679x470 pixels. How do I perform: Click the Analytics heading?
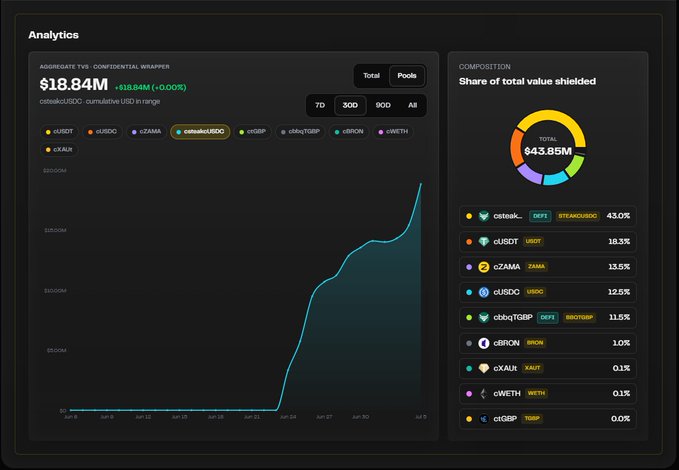54,35
